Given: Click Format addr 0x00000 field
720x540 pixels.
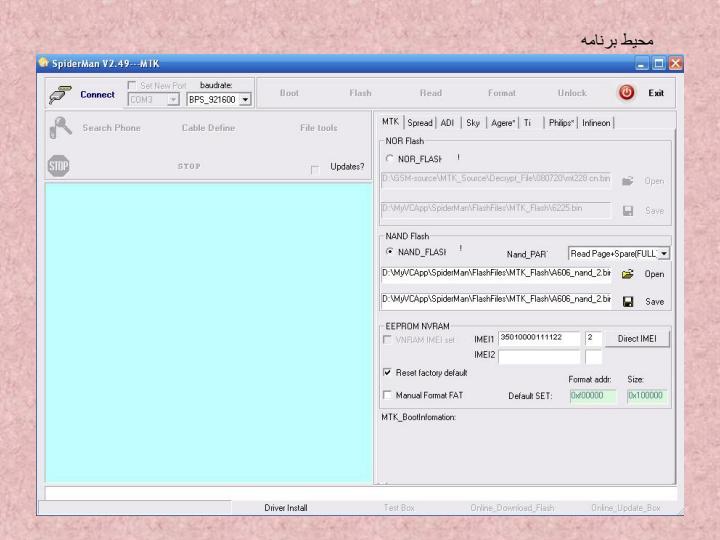Looking at the screenshot, I should 593,396.
